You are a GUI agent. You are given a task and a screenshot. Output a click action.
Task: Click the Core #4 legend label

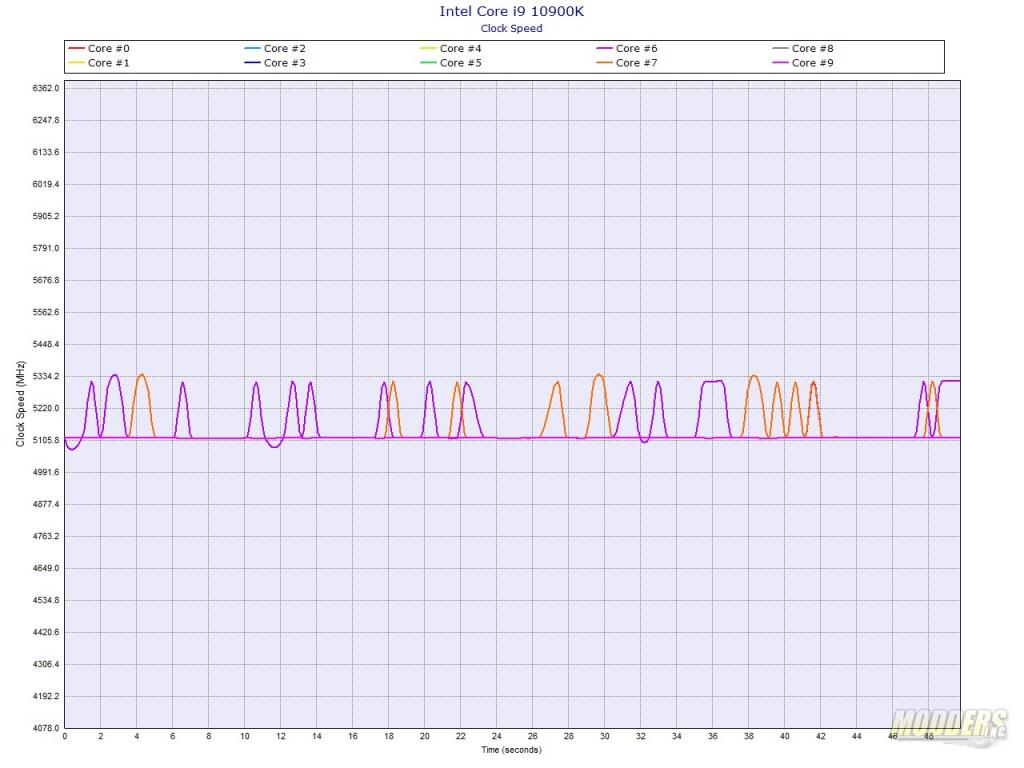click(460, 48)
